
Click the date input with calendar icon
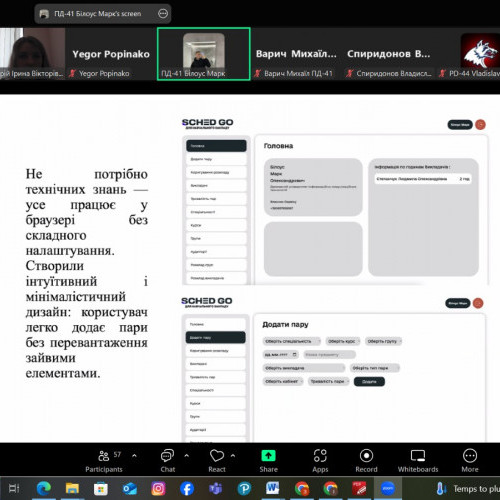281,355
